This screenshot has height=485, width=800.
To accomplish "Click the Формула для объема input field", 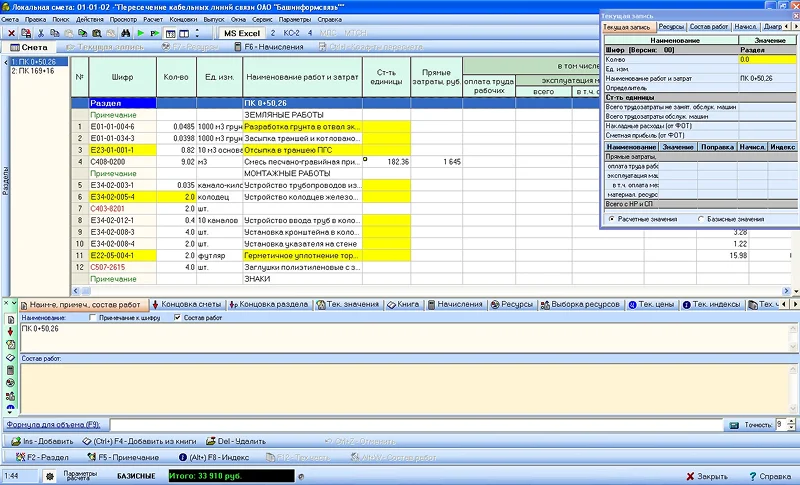I will (400, 425).
